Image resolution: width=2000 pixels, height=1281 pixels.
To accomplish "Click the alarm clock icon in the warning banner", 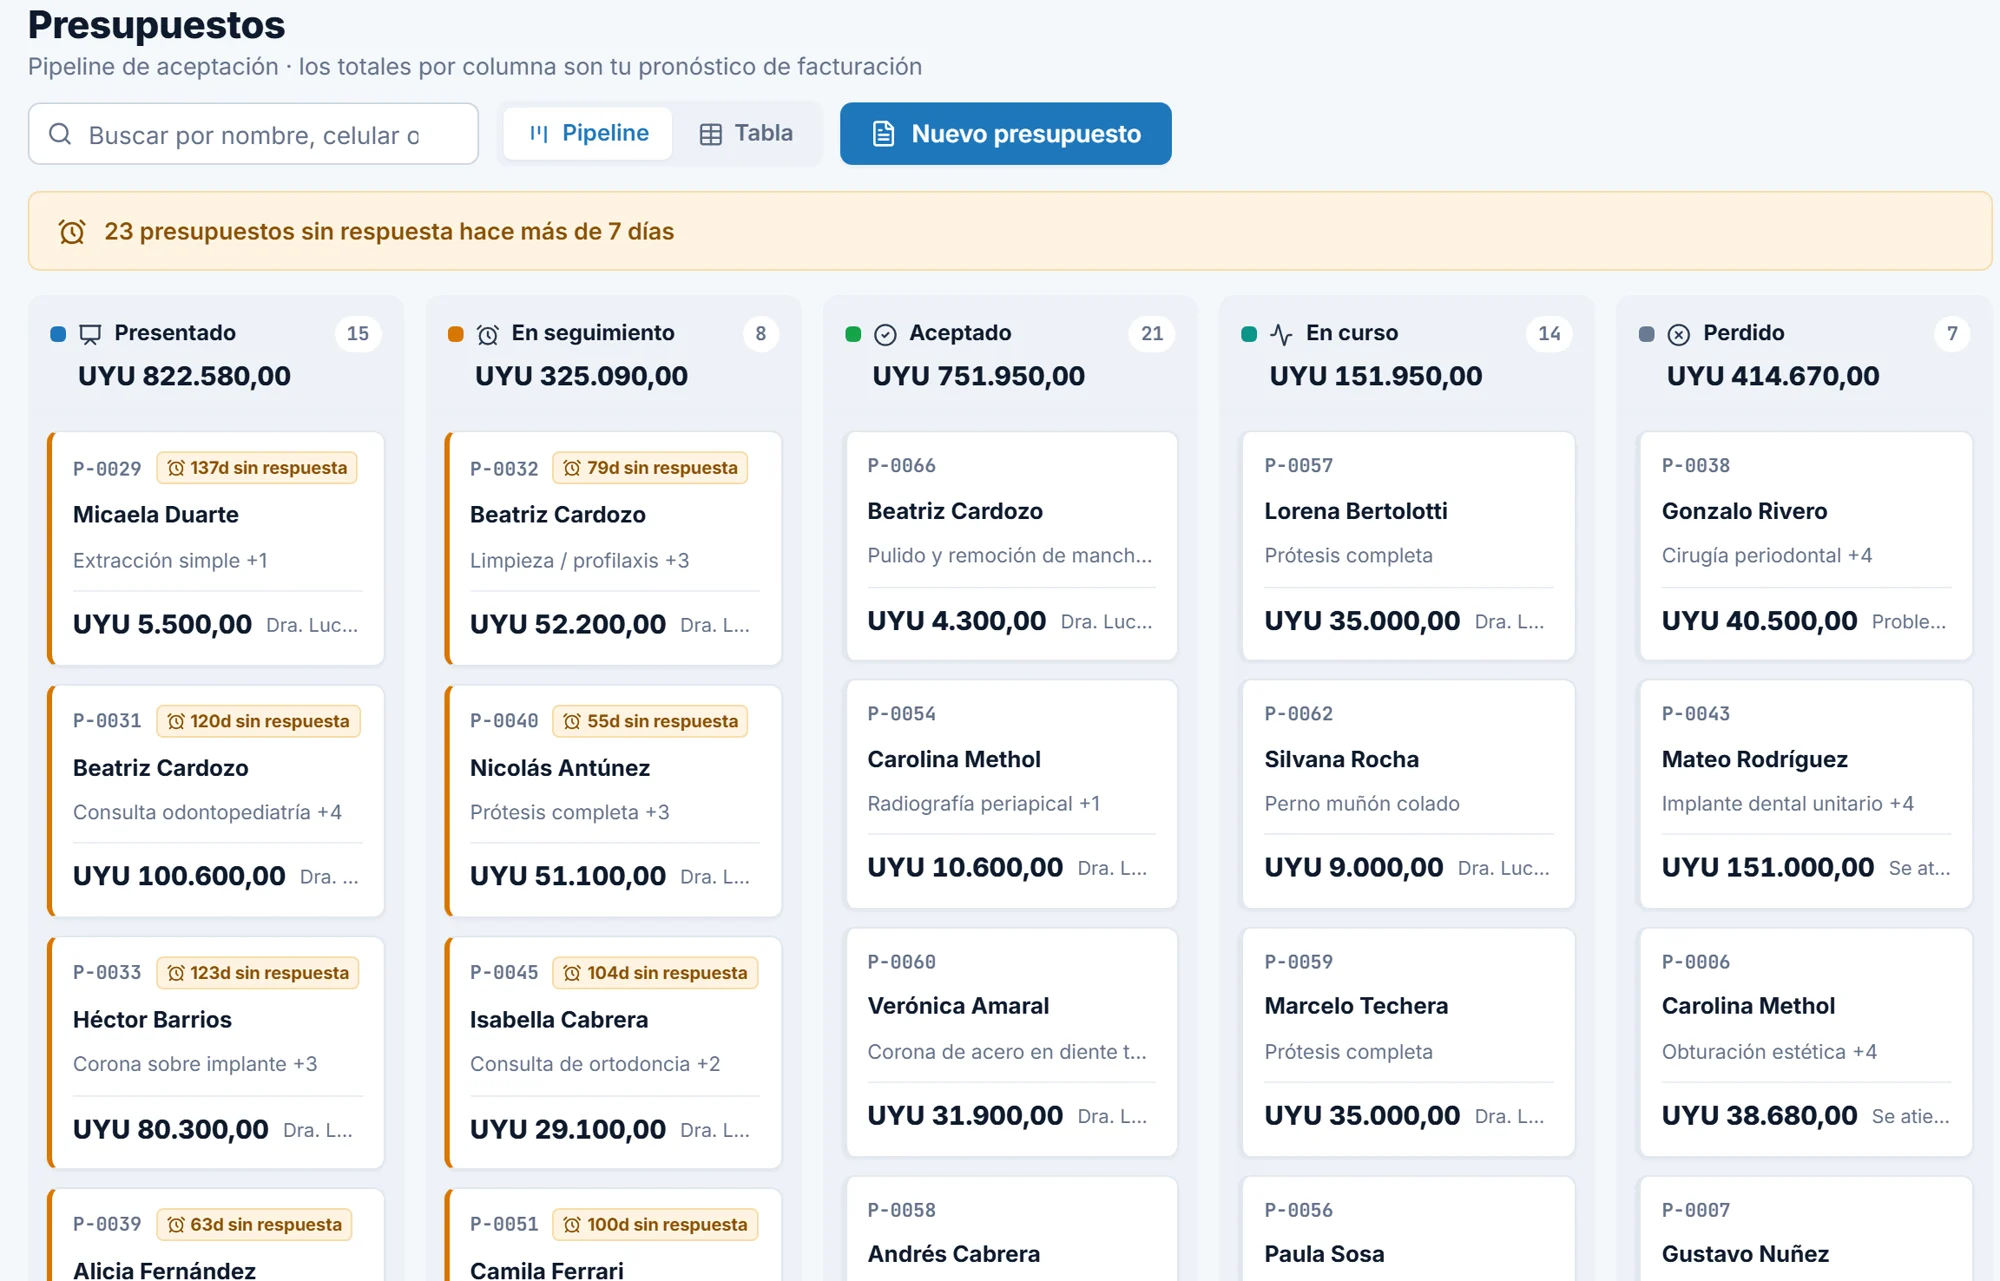I will coord(72,232).
